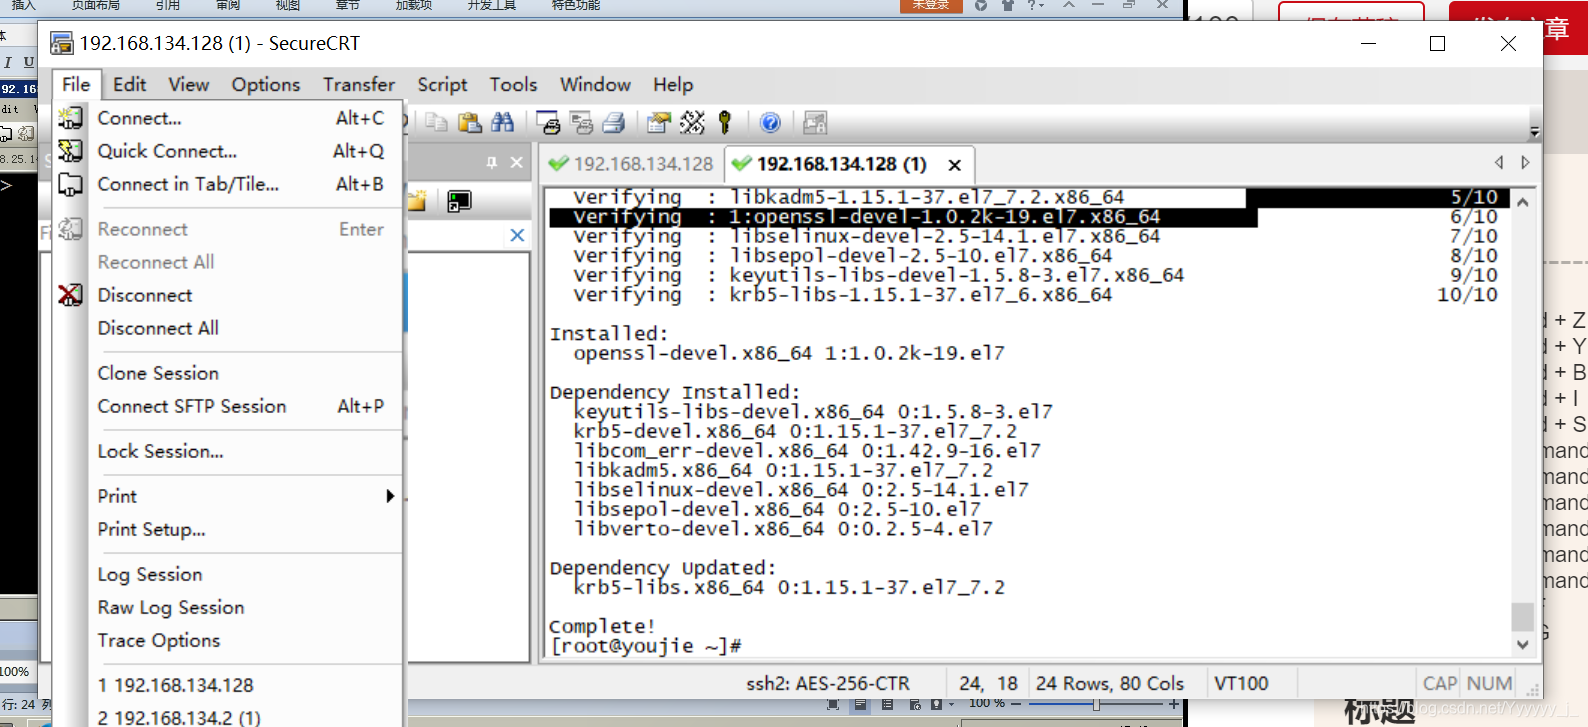Viewport: 1588px width, 727px height.
Task: Pin the session manager panel
Action: [x=491, y=162]
